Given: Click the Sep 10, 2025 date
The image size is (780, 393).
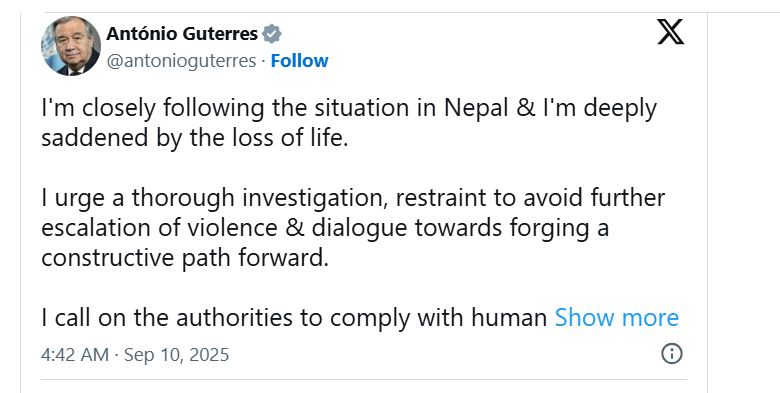Looking at the screenshot, I should 177,355.
